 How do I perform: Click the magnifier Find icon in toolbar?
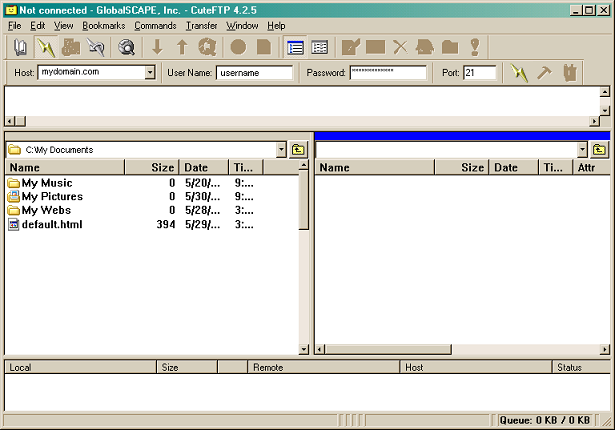(x=127, y=47)
